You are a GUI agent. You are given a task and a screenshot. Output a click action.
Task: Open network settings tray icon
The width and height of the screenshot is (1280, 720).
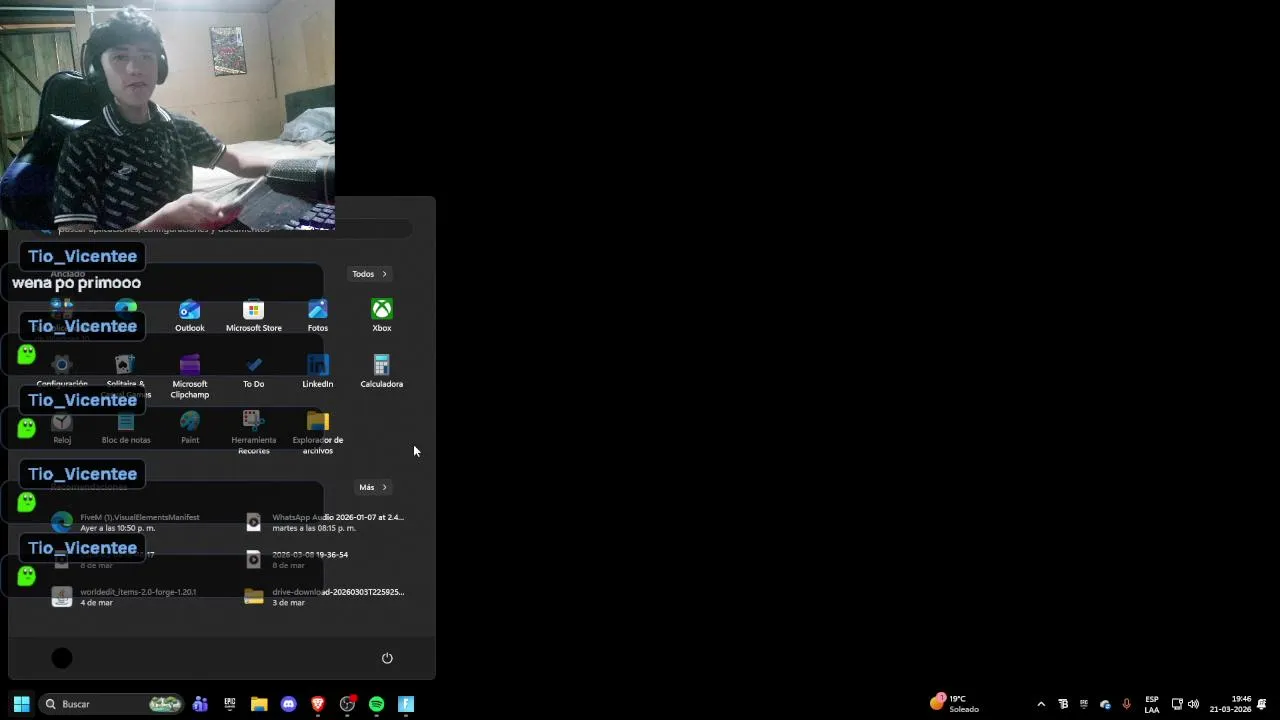click(x=1177, y=704)
